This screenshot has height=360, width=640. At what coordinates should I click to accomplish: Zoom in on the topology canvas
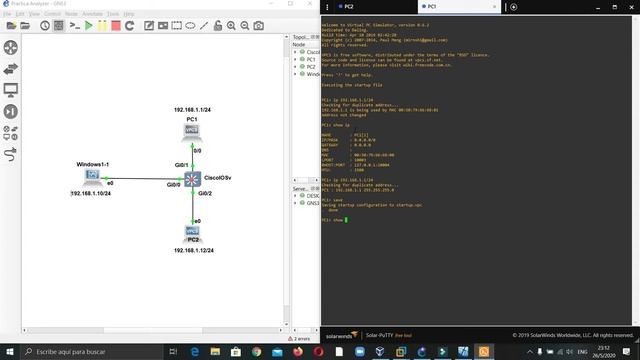pos(231,26)
